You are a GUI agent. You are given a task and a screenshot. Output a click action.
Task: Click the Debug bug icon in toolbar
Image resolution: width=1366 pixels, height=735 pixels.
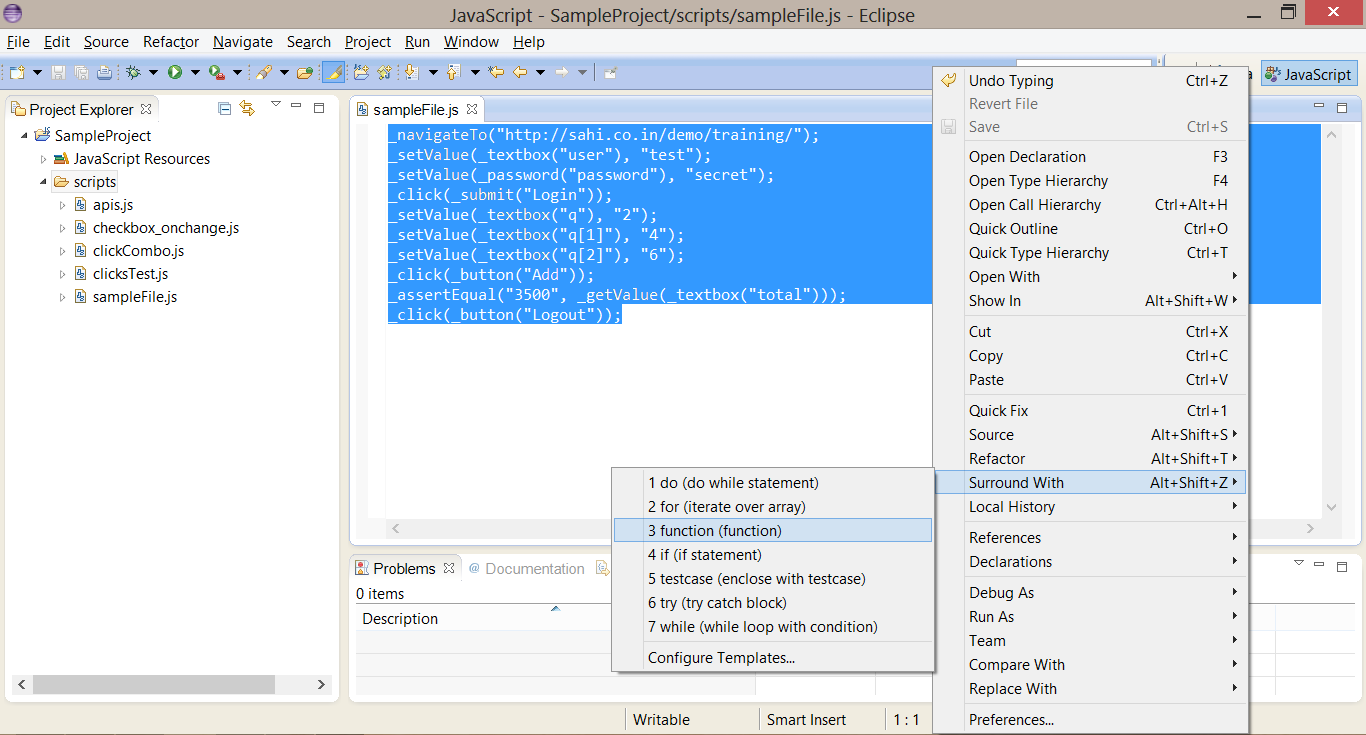pyautogui.click(x=133, y=72)
